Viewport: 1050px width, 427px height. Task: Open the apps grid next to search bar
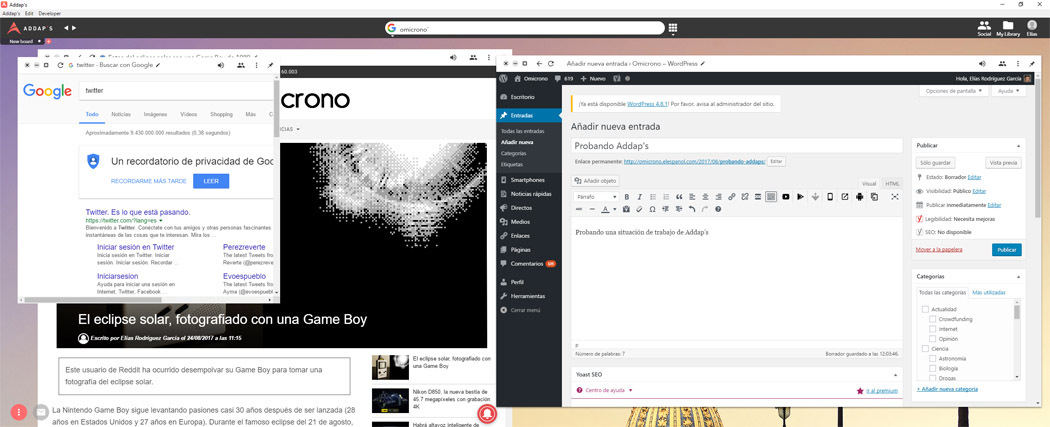pos(673,28)
